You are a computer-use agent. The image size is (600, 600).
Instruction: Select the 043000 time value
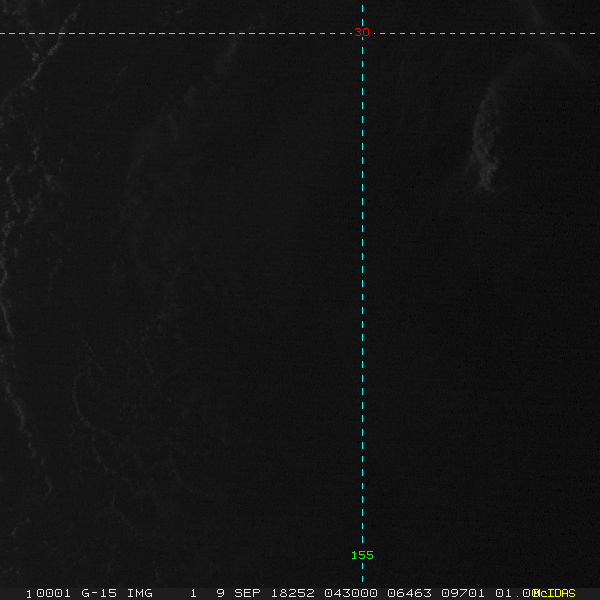coord(351,593)
